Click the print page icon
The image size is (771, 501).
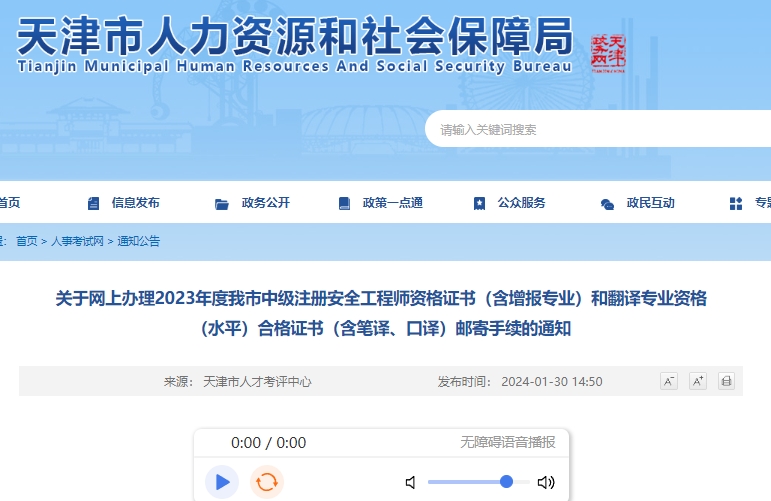pos(726,381)
